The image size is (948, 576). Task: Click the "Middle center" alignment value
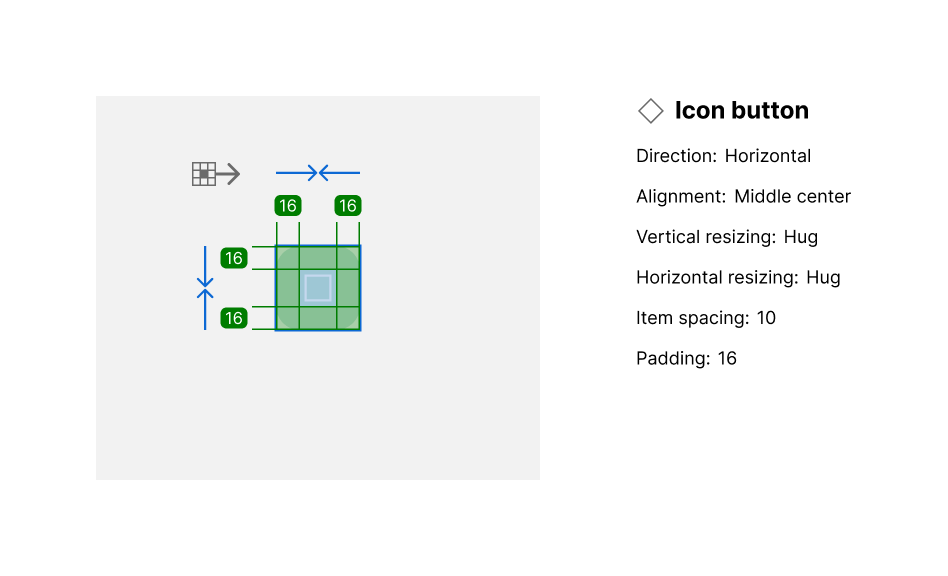click(x=792, y=196)
